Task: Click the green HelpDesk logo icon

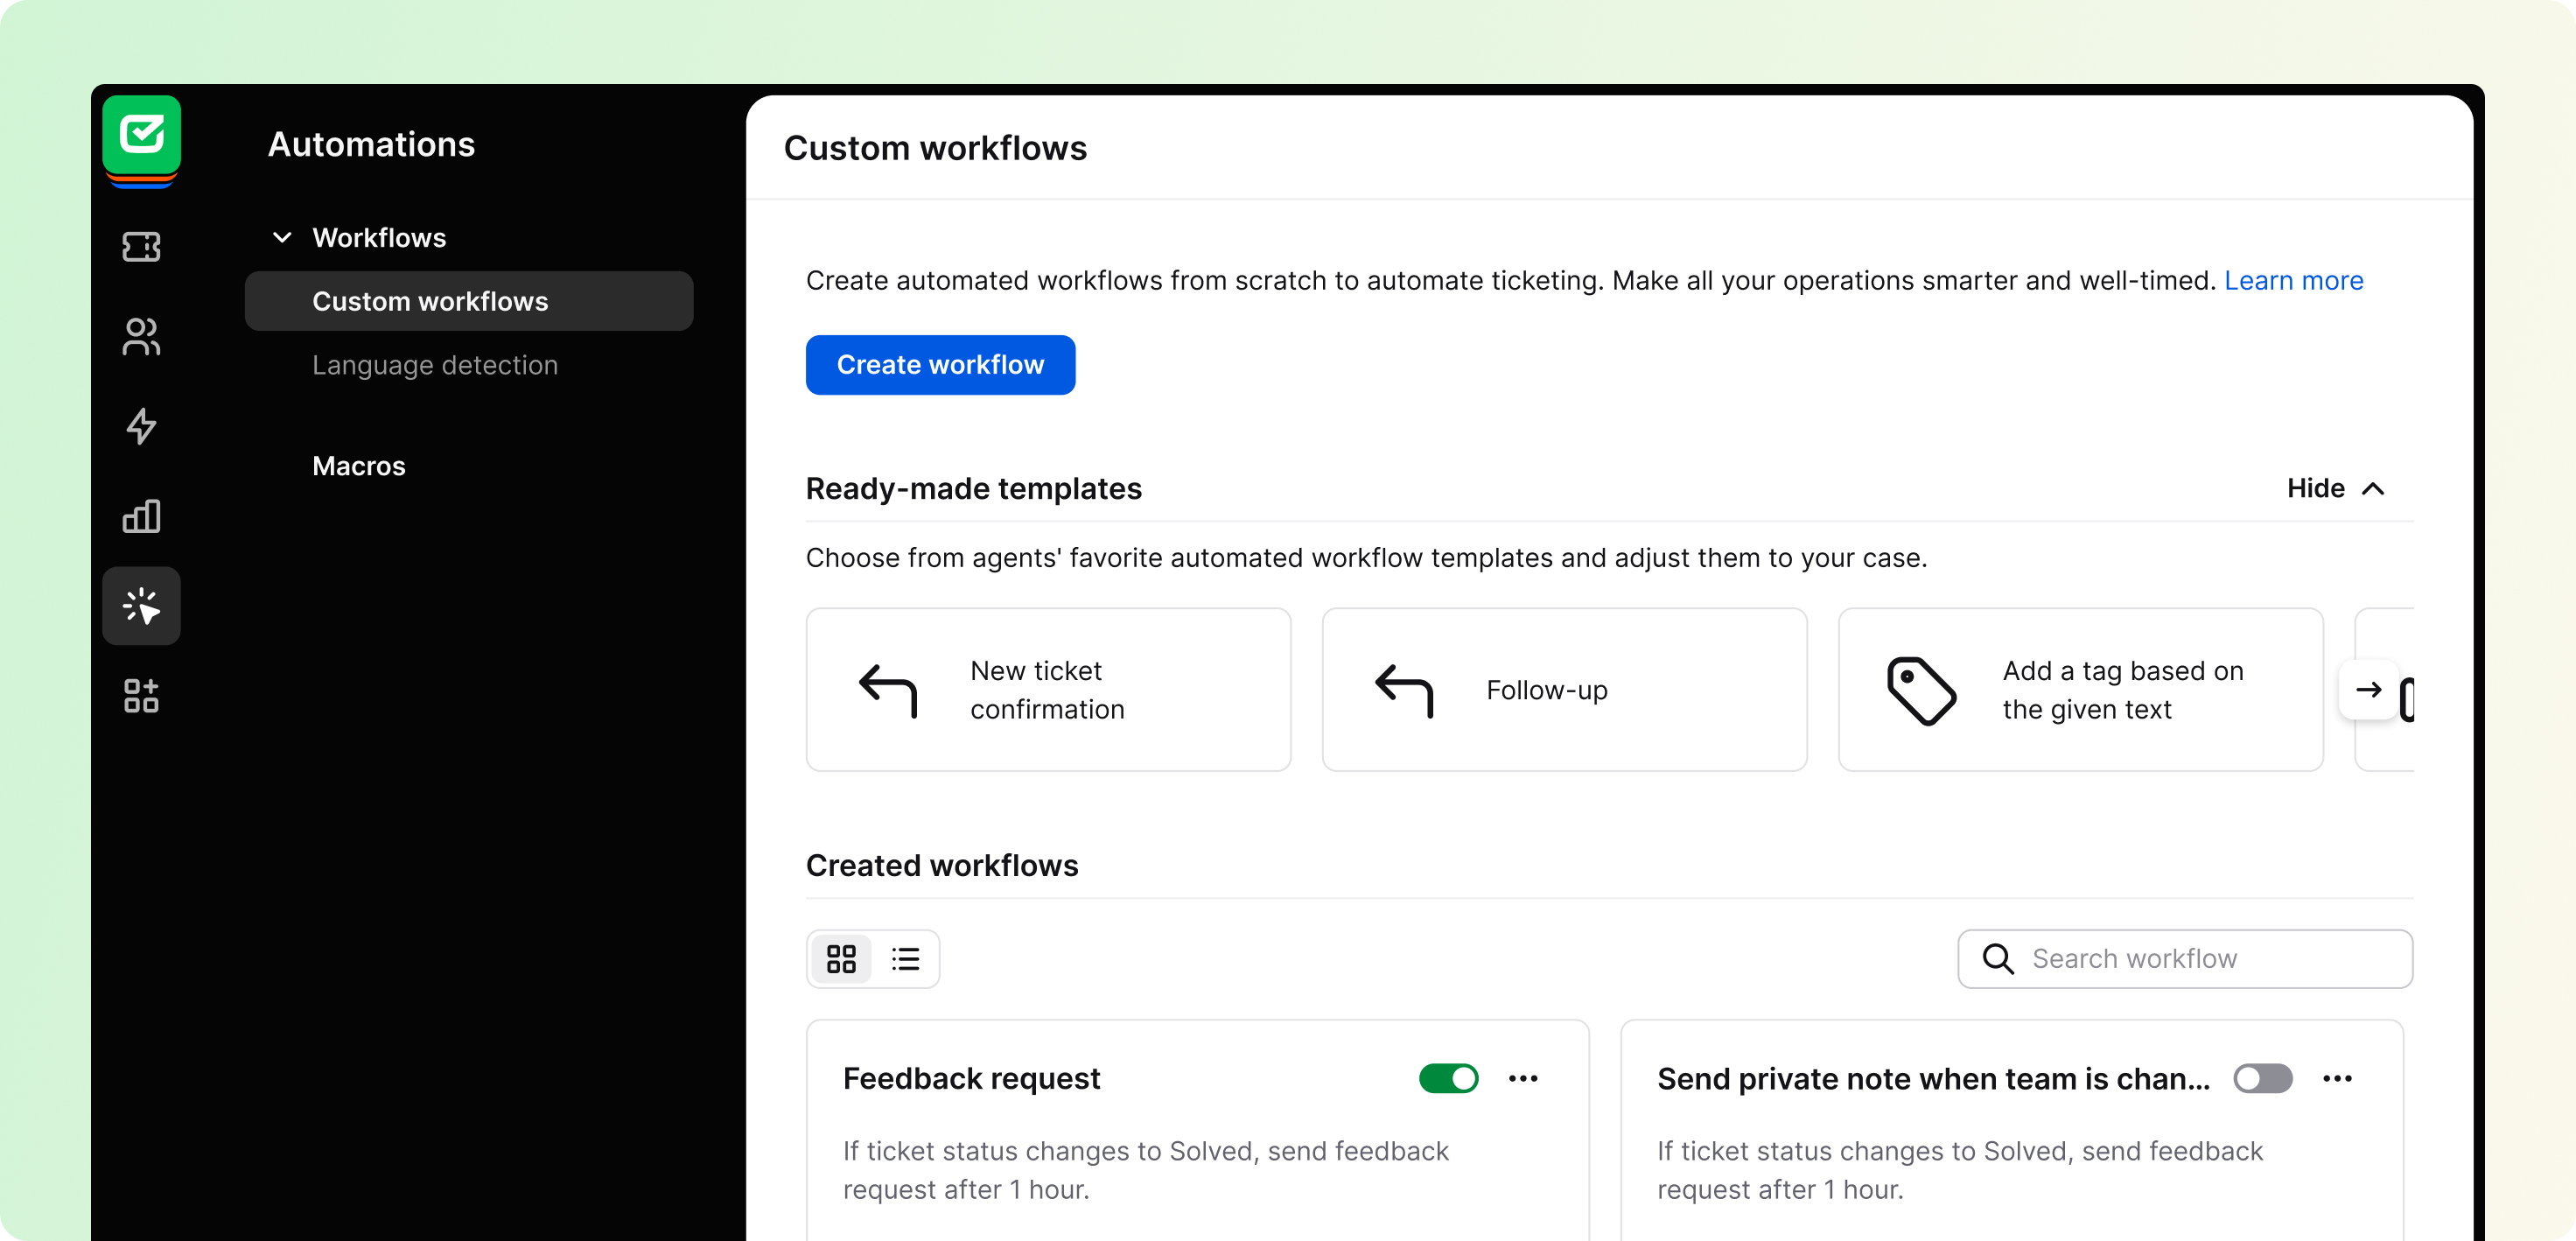Action: point(141,135)
